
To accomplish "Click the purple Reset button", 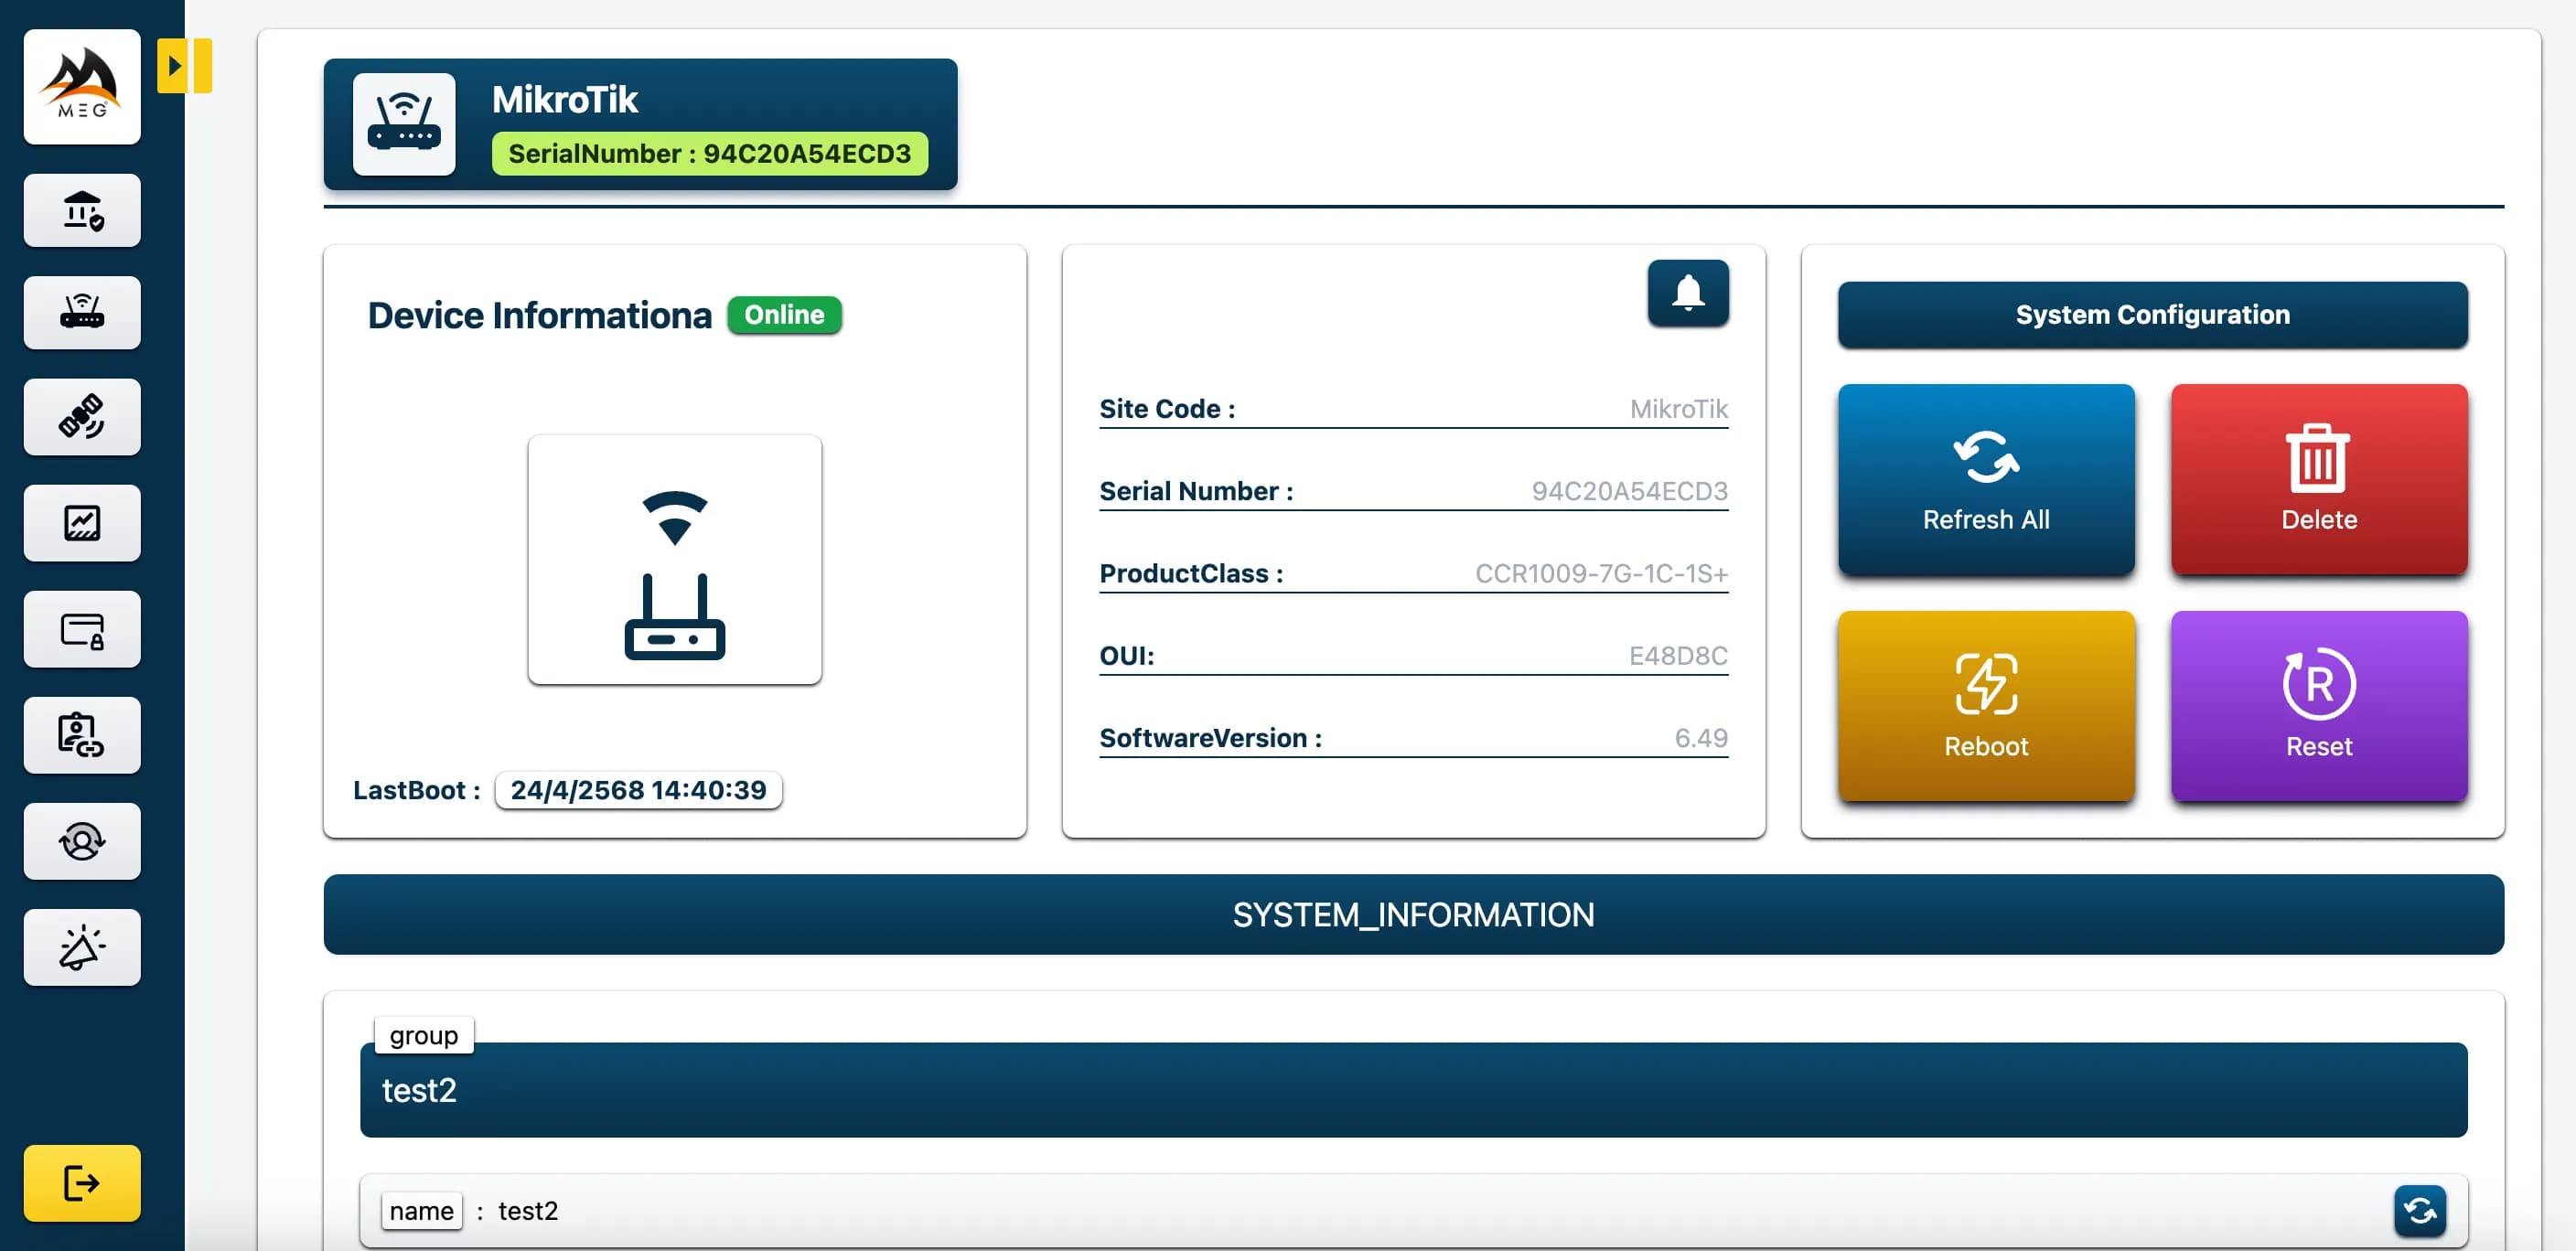I will pos(2318,706).
